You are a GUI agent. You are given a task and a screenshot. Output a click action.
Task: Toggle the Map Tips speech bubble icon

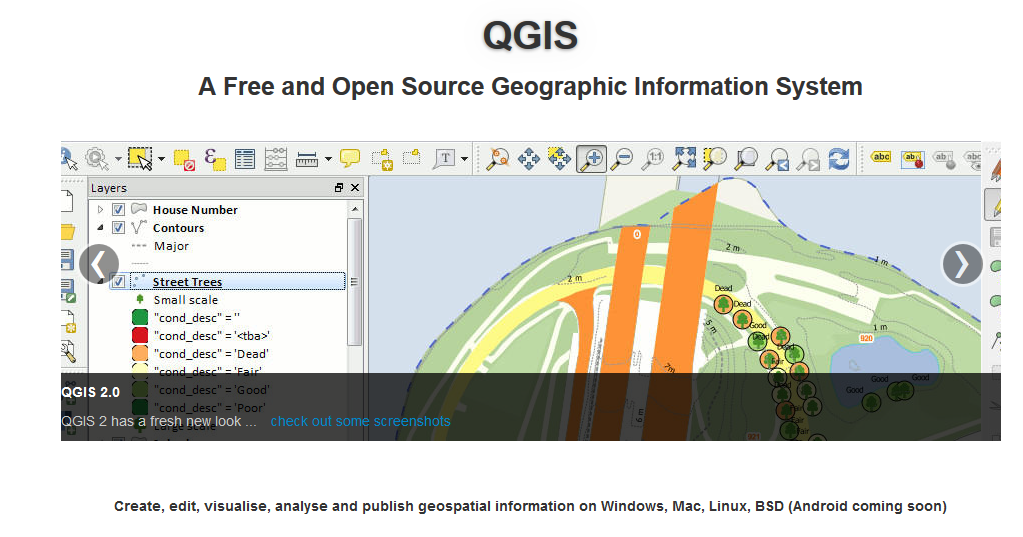[350, 158]
